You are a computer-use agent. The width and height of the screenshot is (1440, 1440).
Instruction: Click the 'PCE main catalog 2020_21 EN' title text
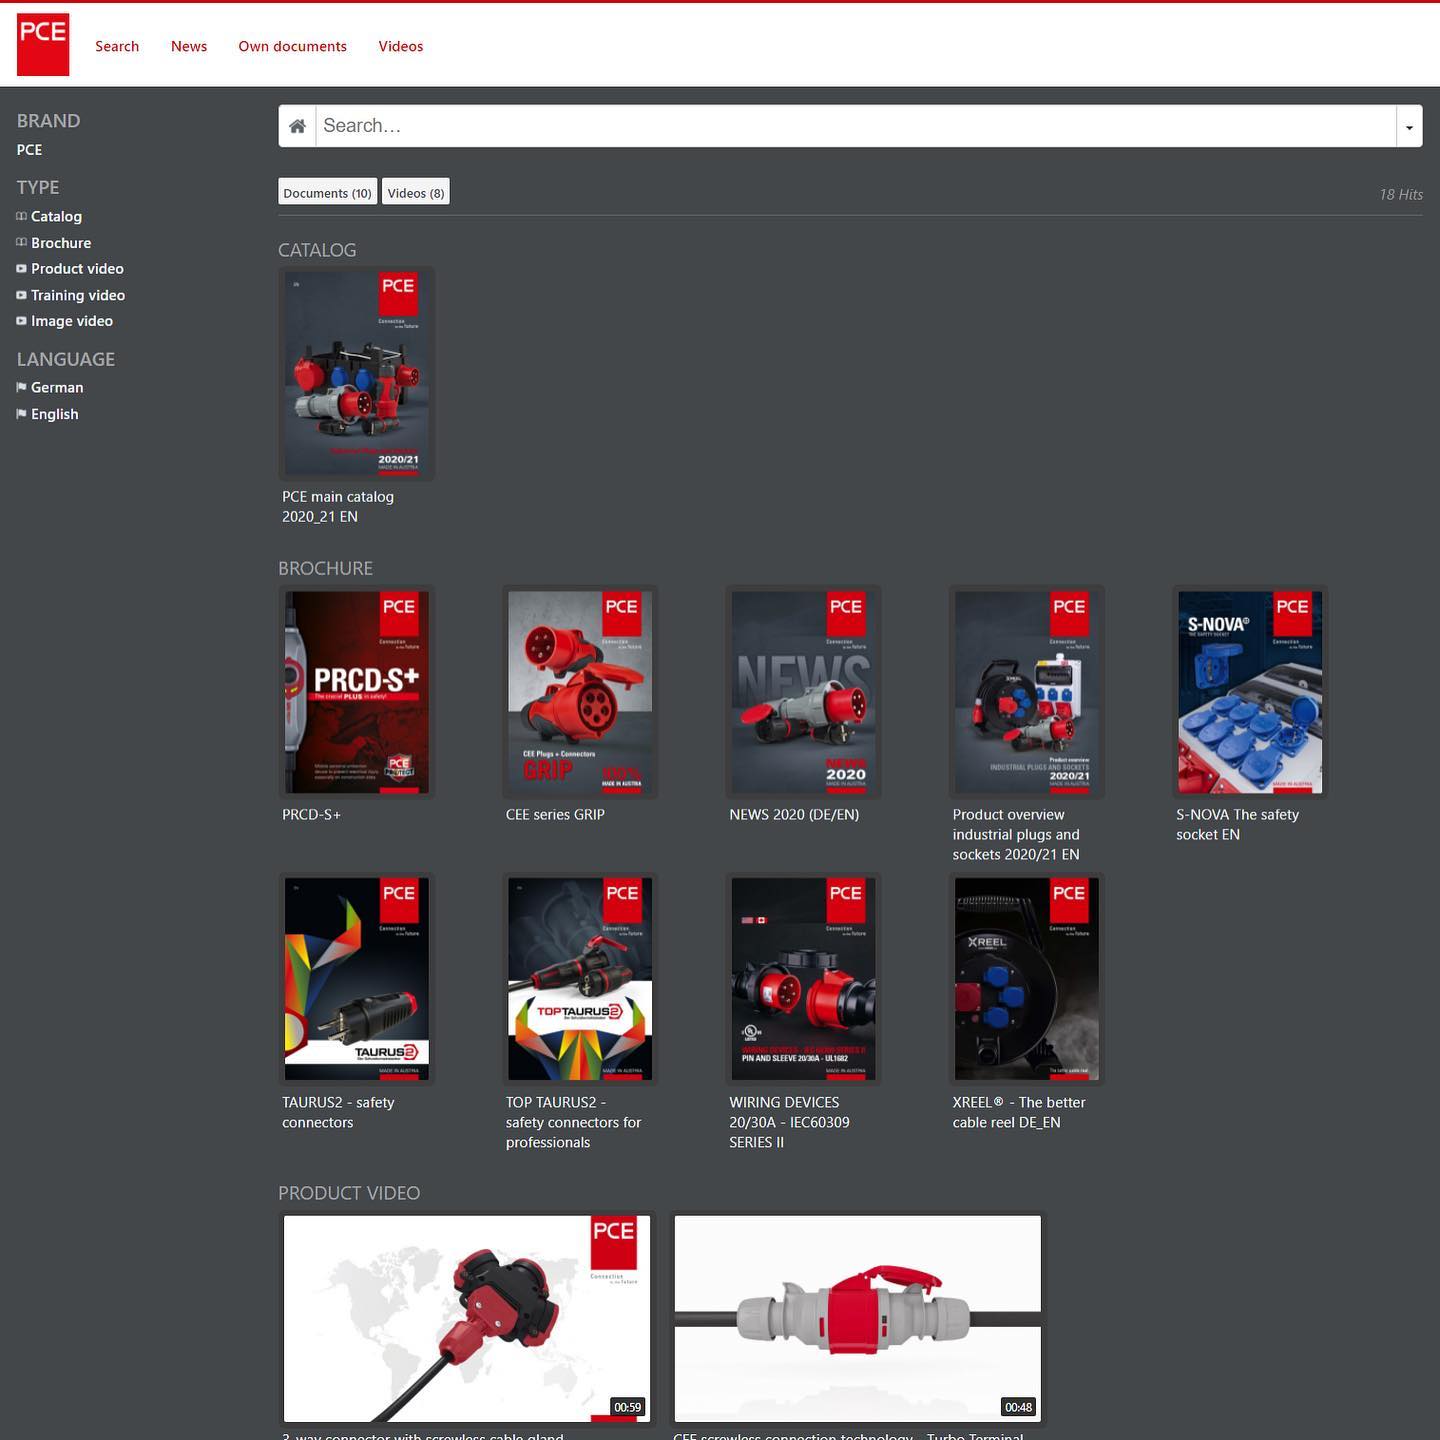pyautogui.click(x=338, y=507)
